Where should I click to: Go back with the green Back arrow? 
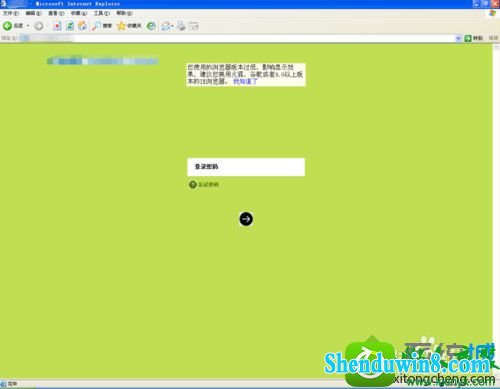7,26
